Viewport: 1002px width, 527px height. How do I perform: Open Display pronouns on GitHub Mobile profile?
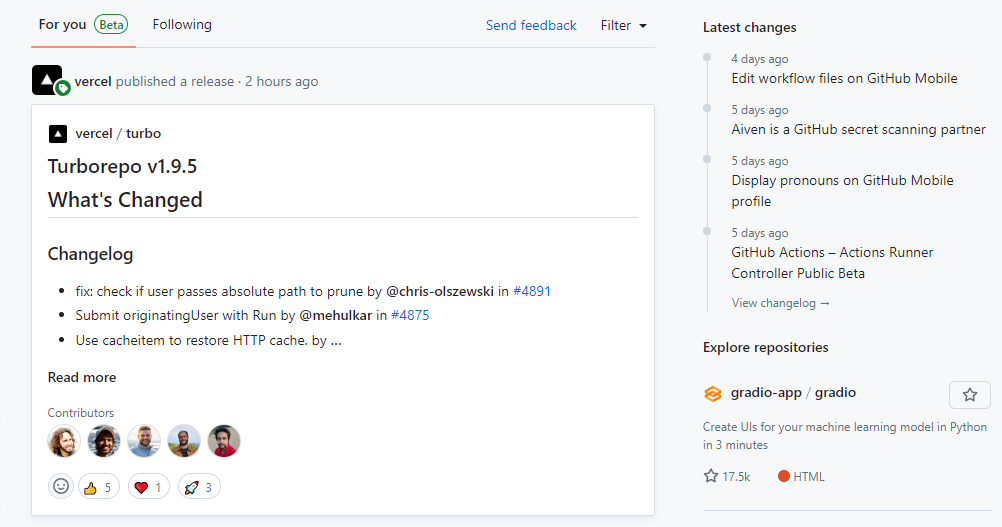[x=842, y=191]
